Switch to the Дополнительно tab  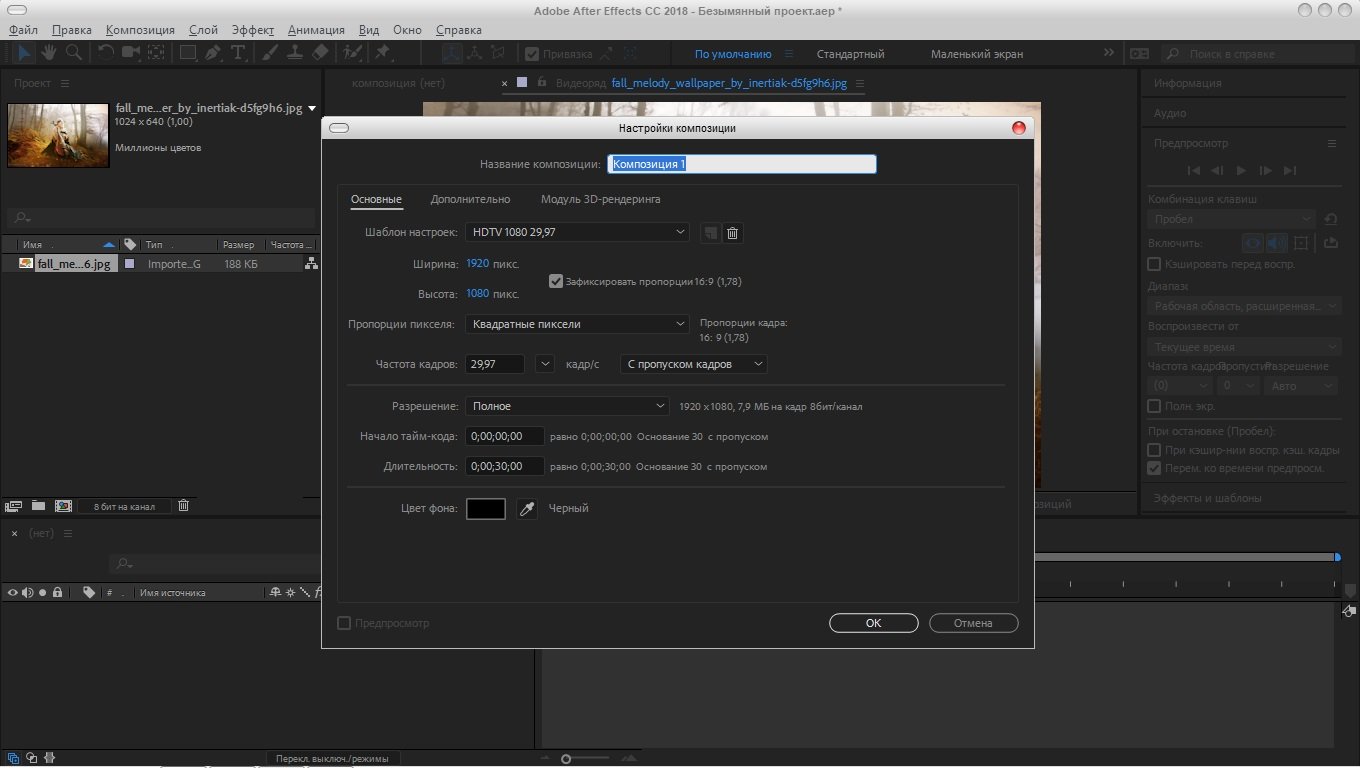pos(470,199)
